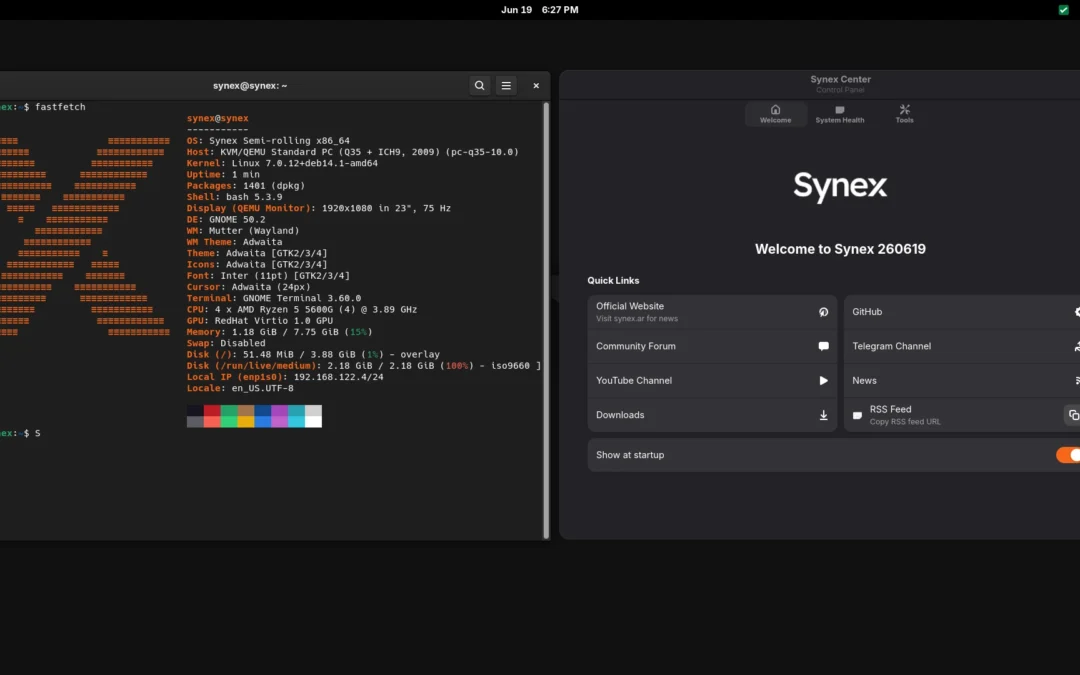Click the "Shell: bash 5.3.9" line
The width and height of the screenshot is (1080, 675).
click(234, 197)
